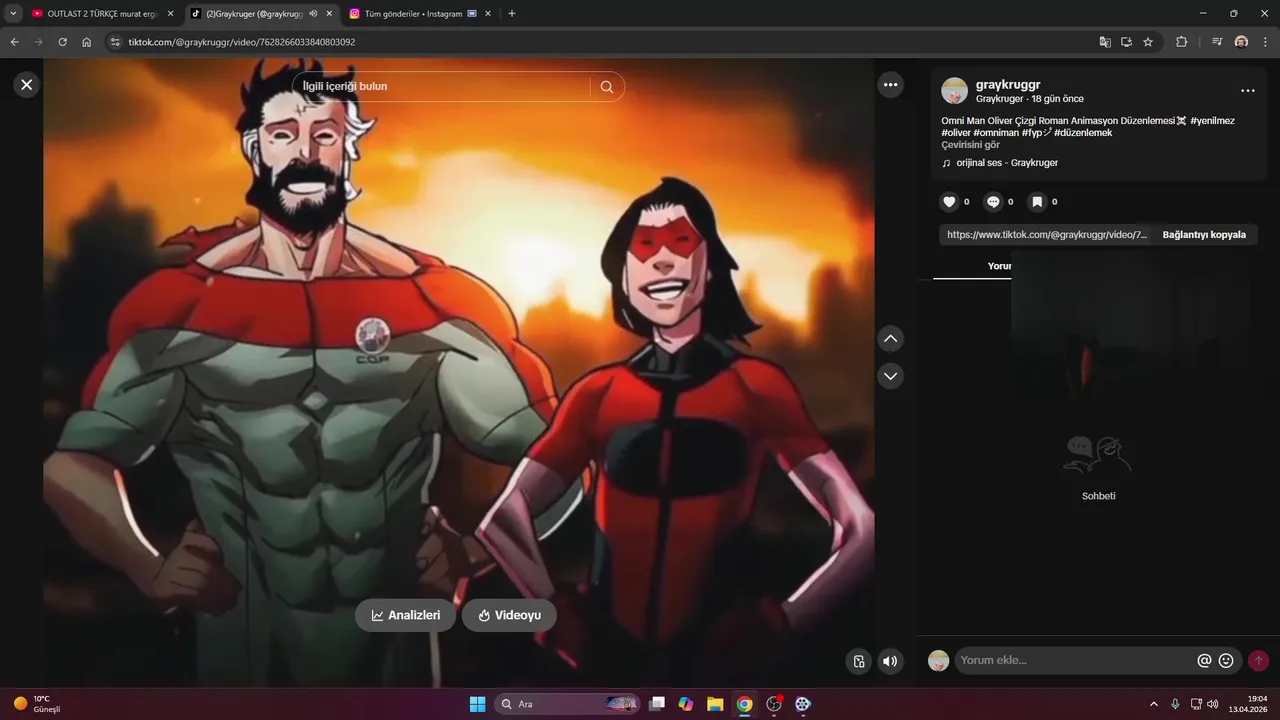Close the Instagram tab
1280x720 pixels.
(488, 14)
